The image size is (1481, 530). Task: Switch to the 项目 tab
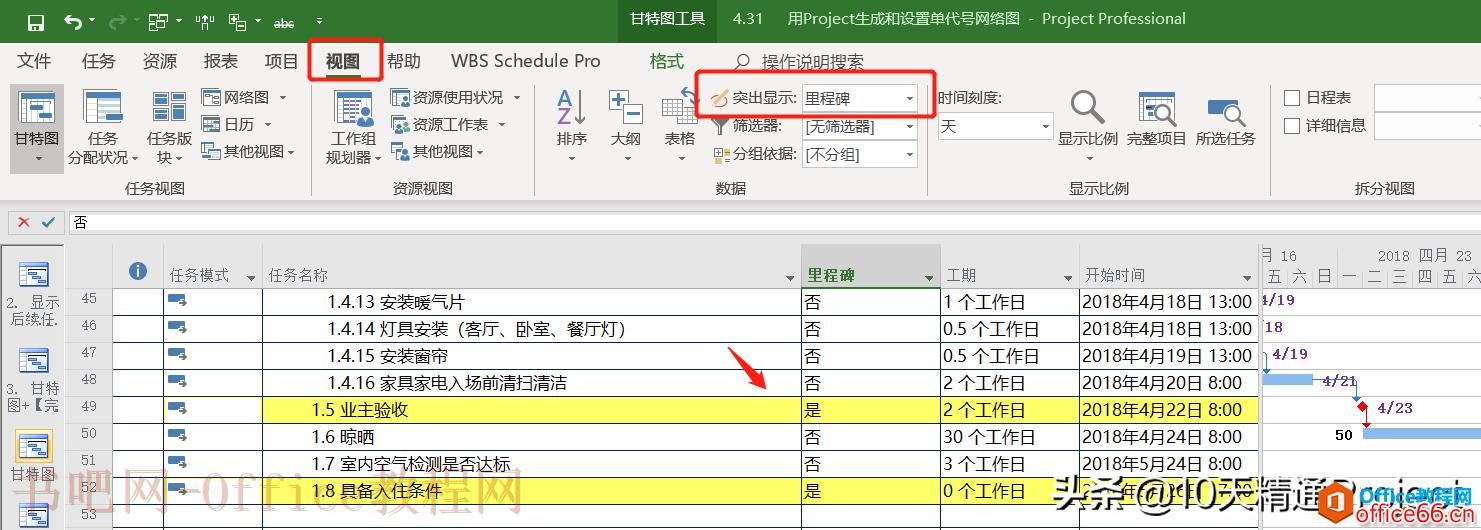(x=281, y=61)
